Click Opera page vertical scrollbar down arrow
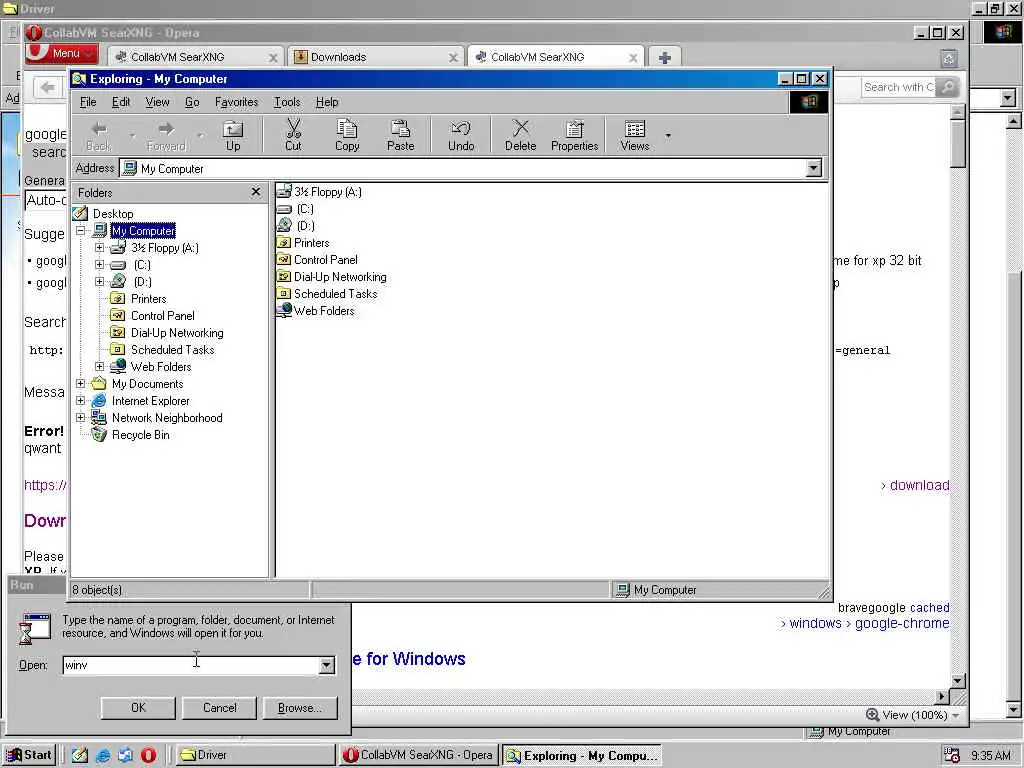The image size is (1024, 768). click(x=957, y=681)
